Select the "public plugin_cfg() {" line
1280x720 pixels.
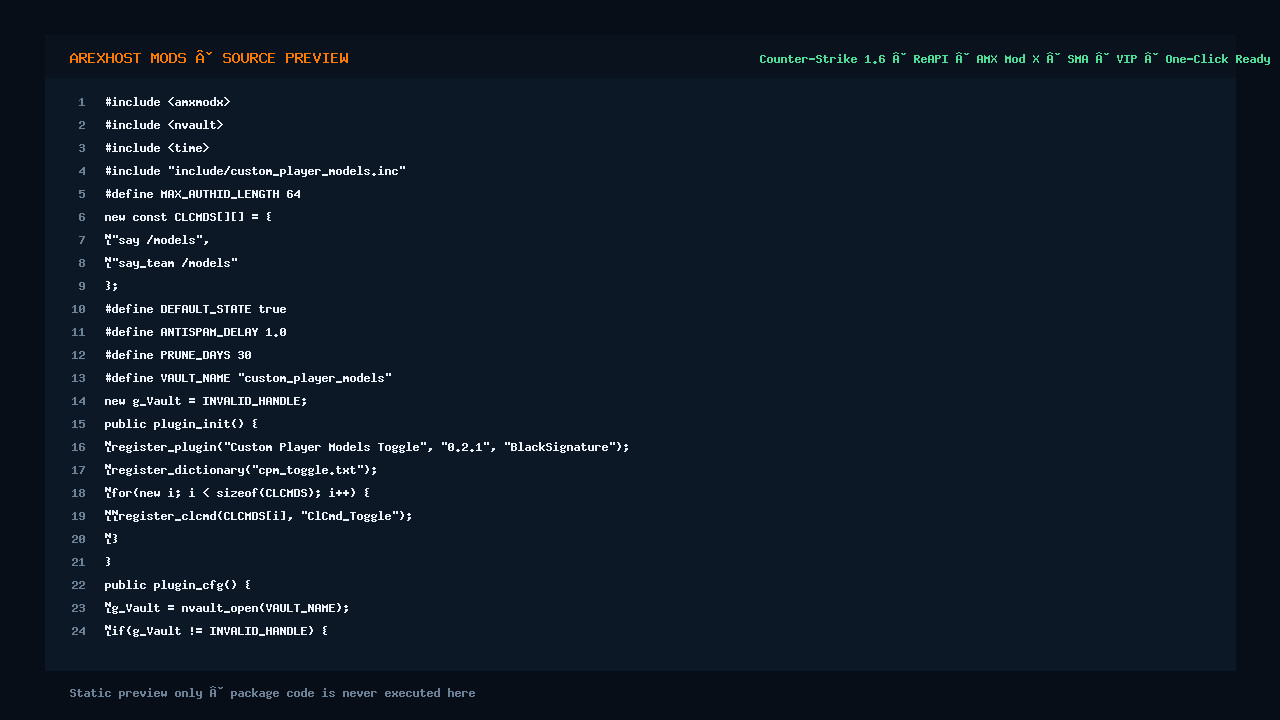point(178,585)
